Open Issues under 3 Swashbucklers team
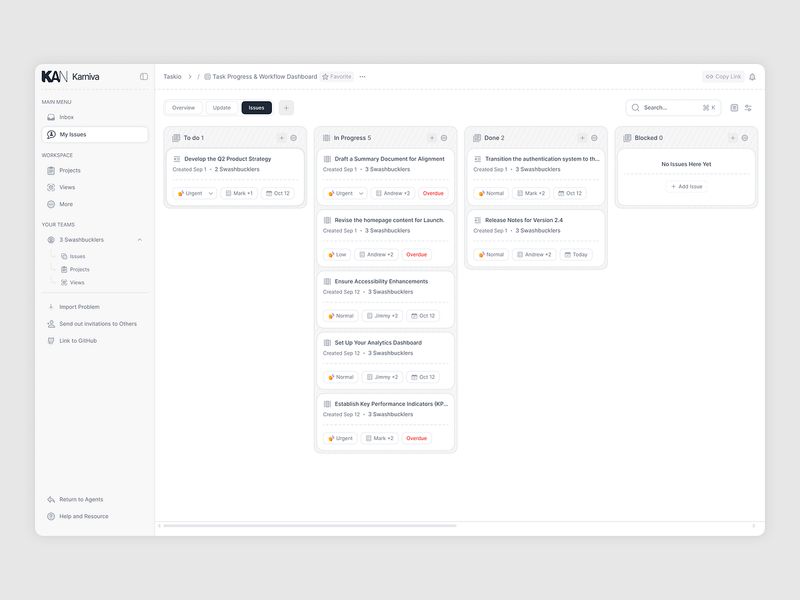Viewport: 800px width, 600px height. pos(73,256)
